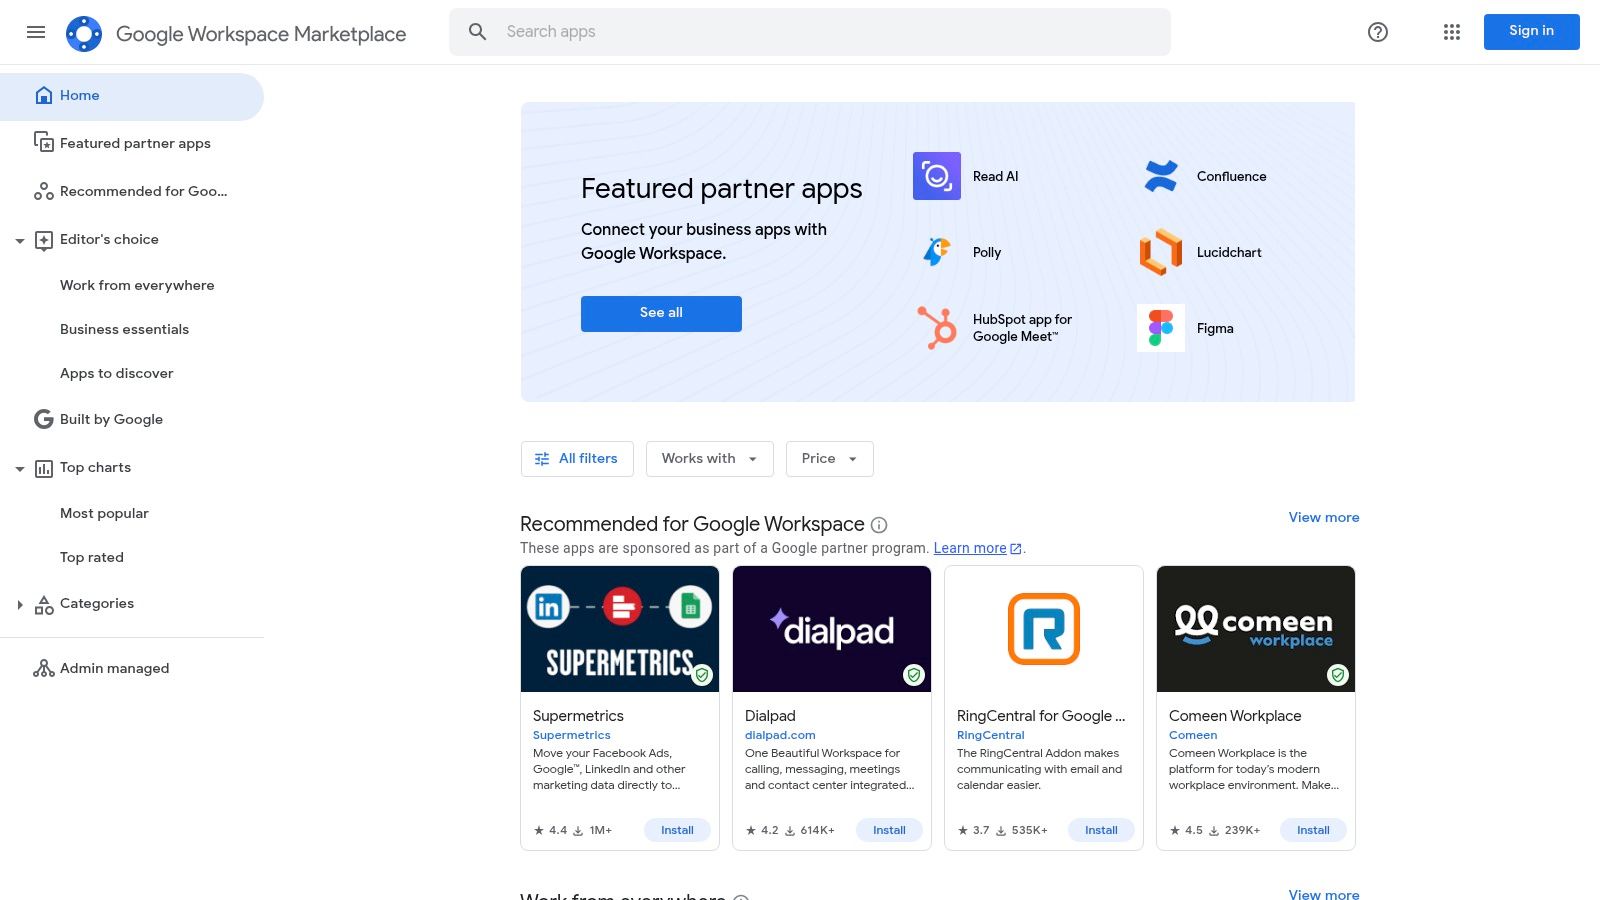
Task: Click the Supermetrics verified shield badge
Action: (703, 675)
